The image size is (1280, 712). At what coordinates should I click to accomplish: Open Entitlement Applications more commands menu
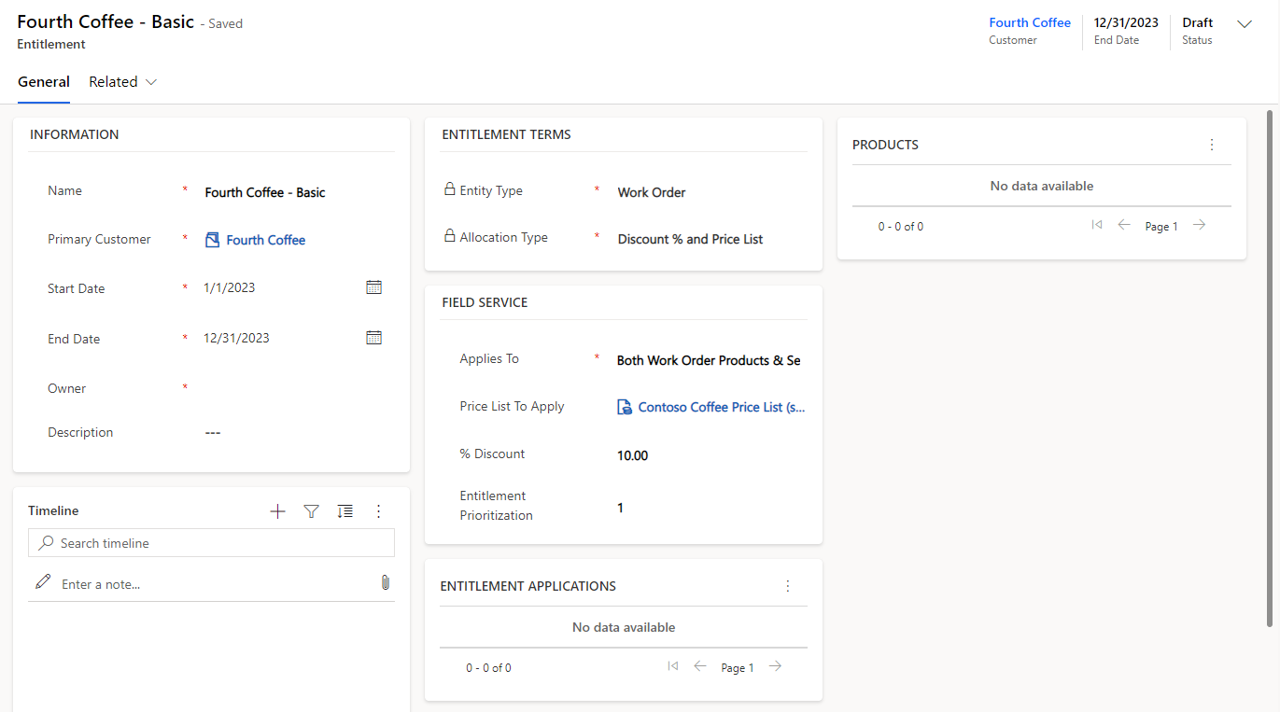coord(788,586)
